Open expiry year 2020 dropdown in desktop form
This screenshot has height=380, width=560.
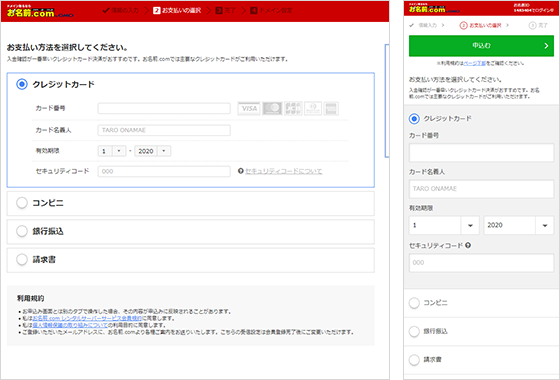pyautogui.click(x=152, y=151)
